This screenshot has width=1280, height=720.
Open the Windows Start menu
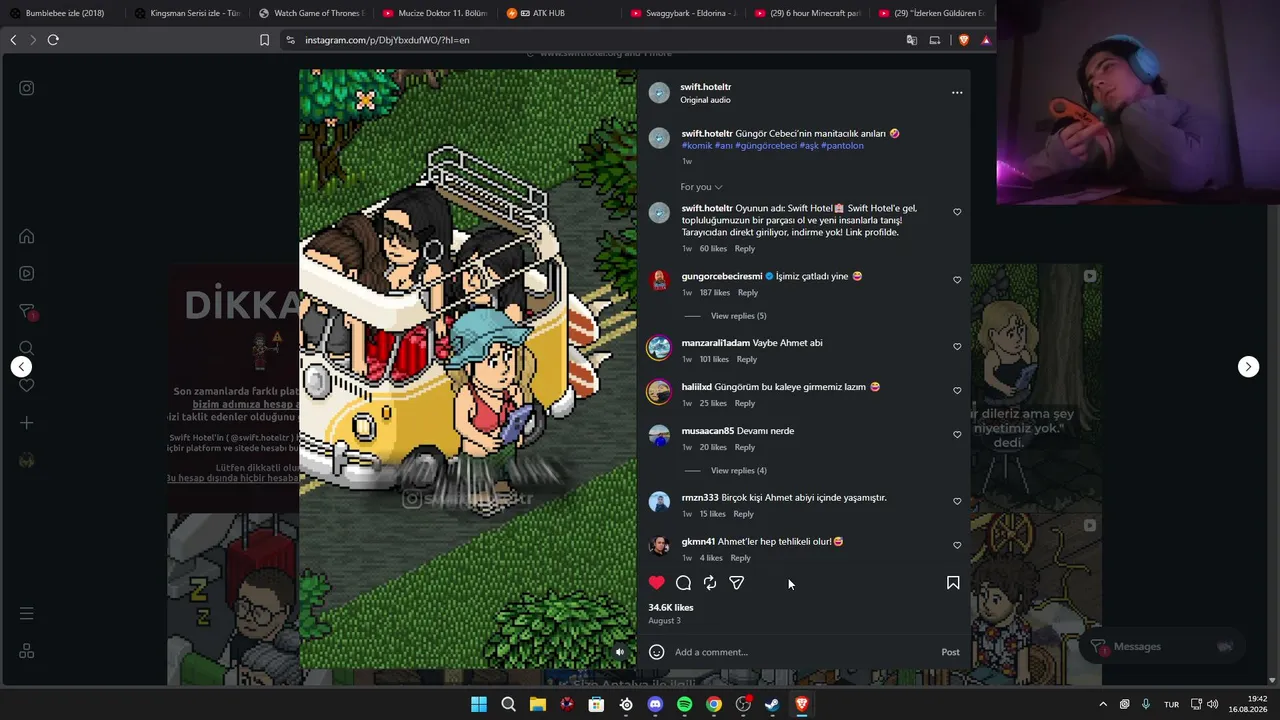479,704
